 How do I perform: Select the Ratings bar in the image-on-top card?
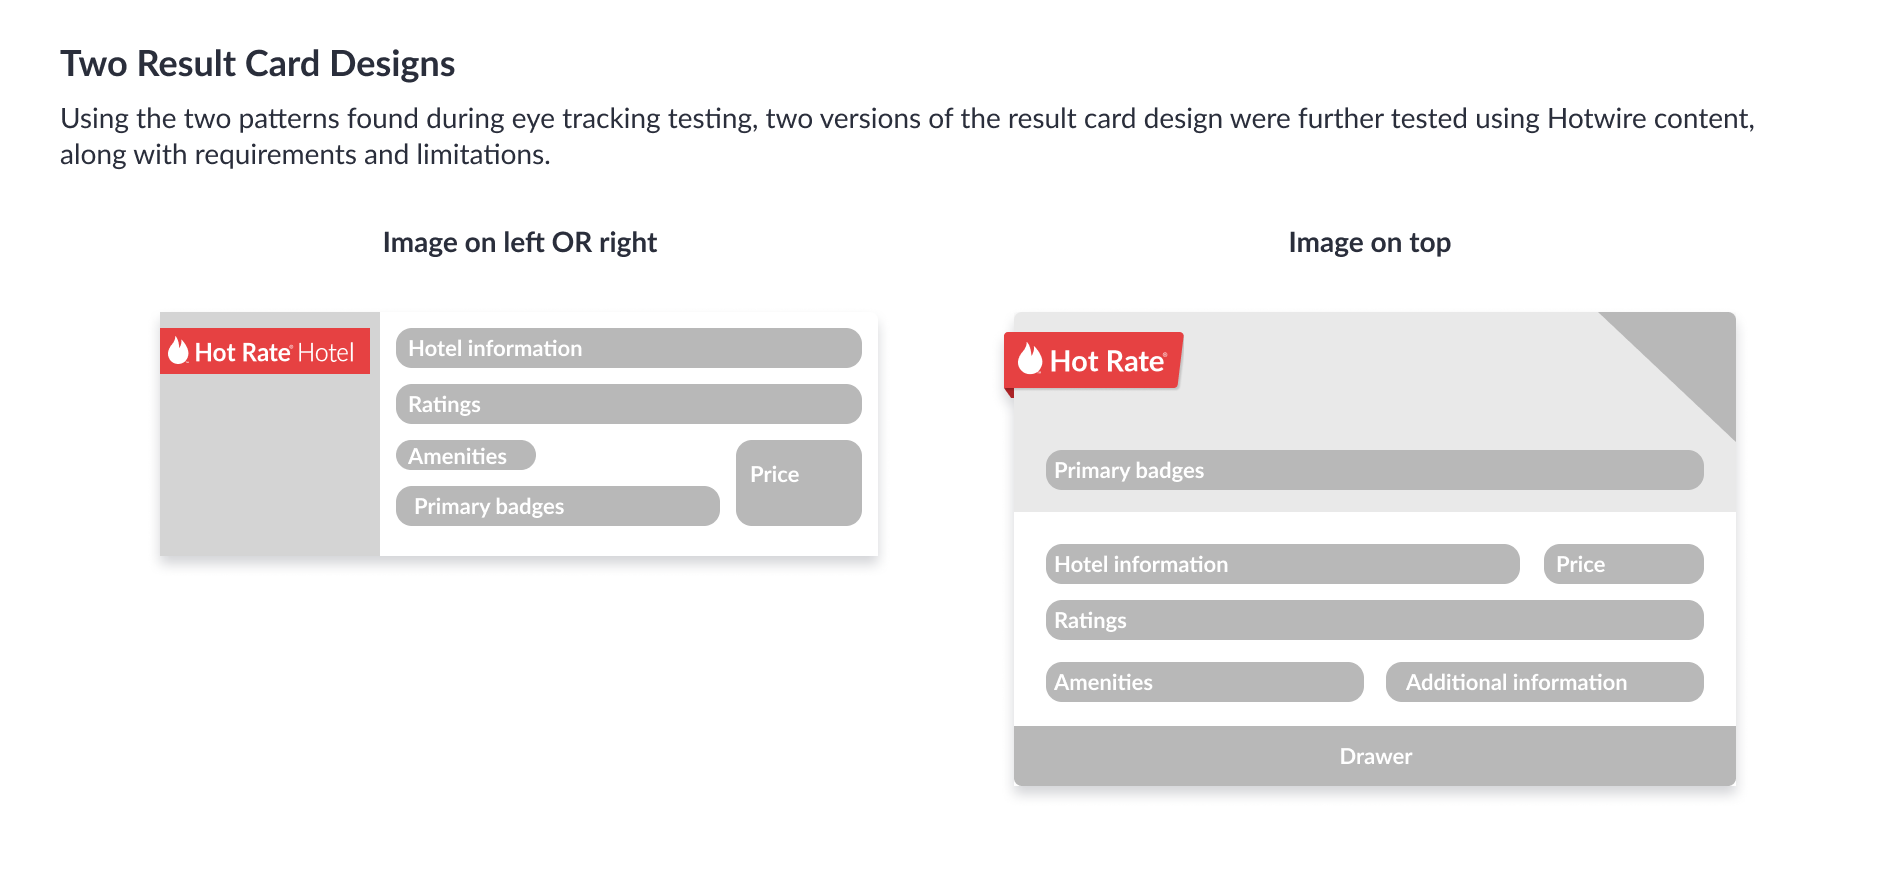pos(1374,620)
